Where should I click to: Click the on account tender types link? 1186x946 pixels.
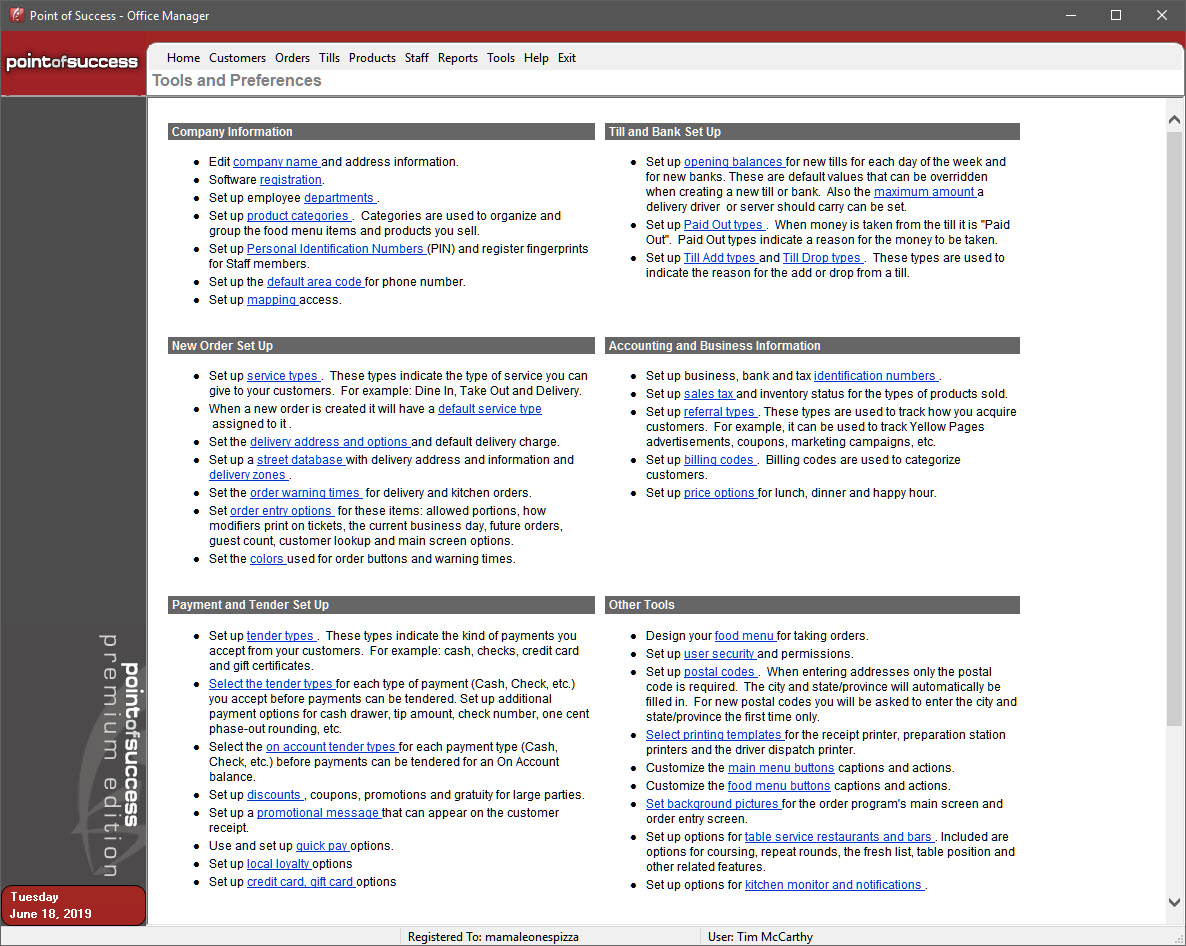[331, 747]
